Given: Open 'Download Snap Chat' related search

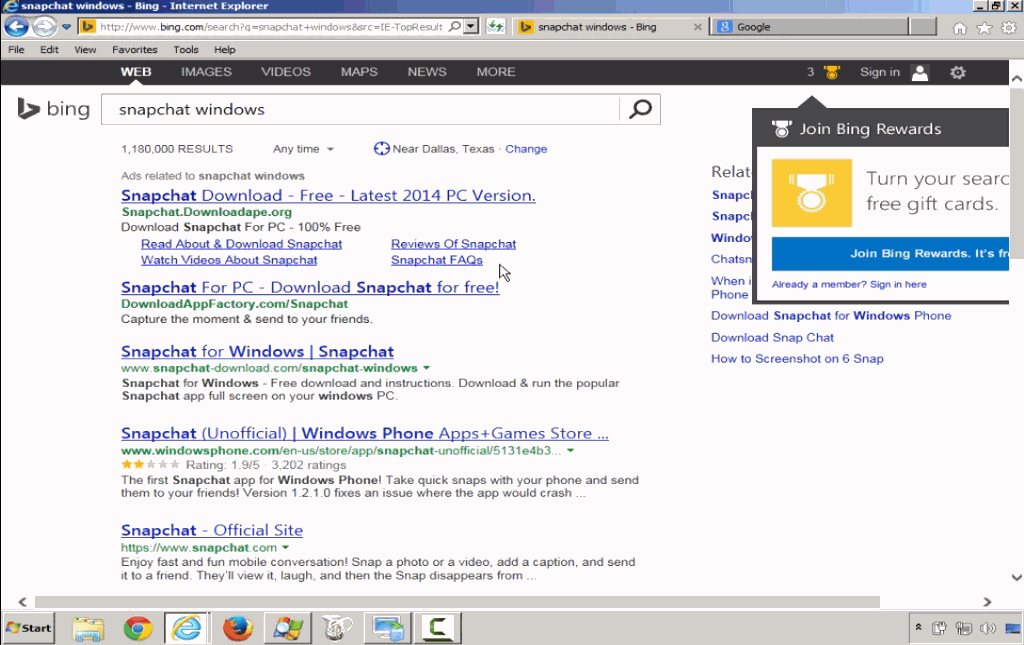Looking at the screenshot, I should pyautogui.click(x=772, y=338).
